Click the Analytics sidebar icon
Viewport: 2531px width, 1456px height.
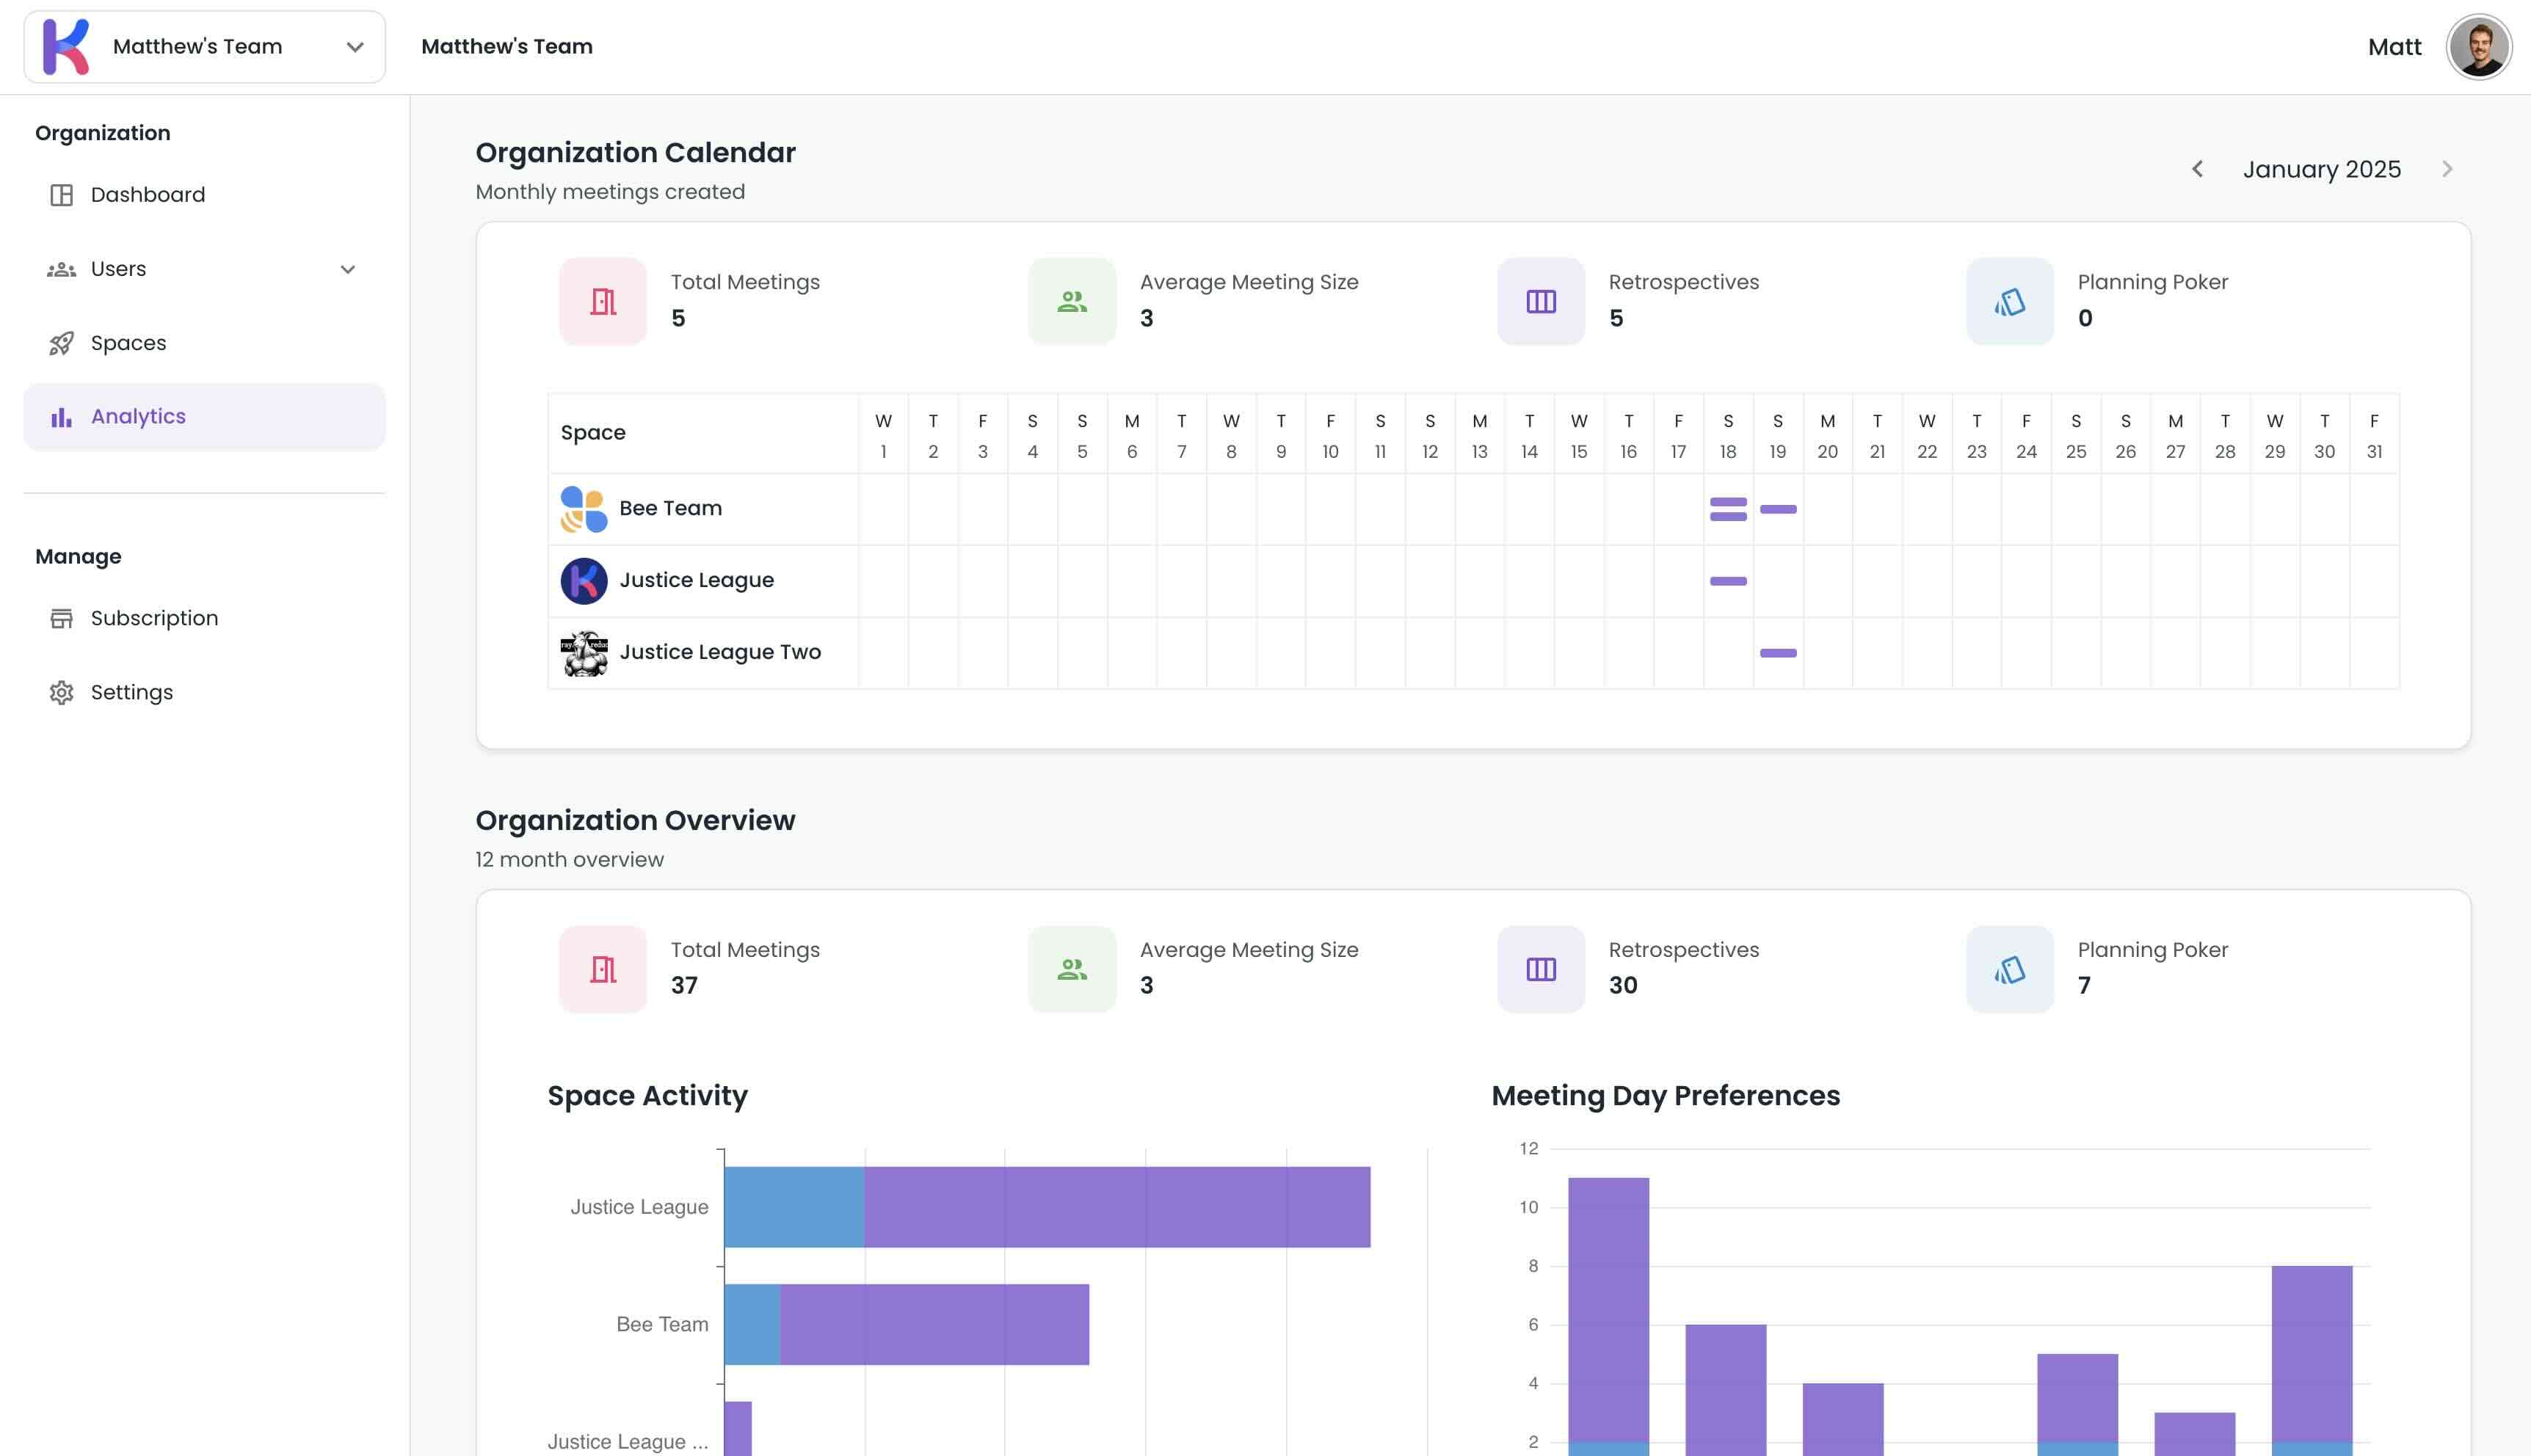[x=61, y=417]
